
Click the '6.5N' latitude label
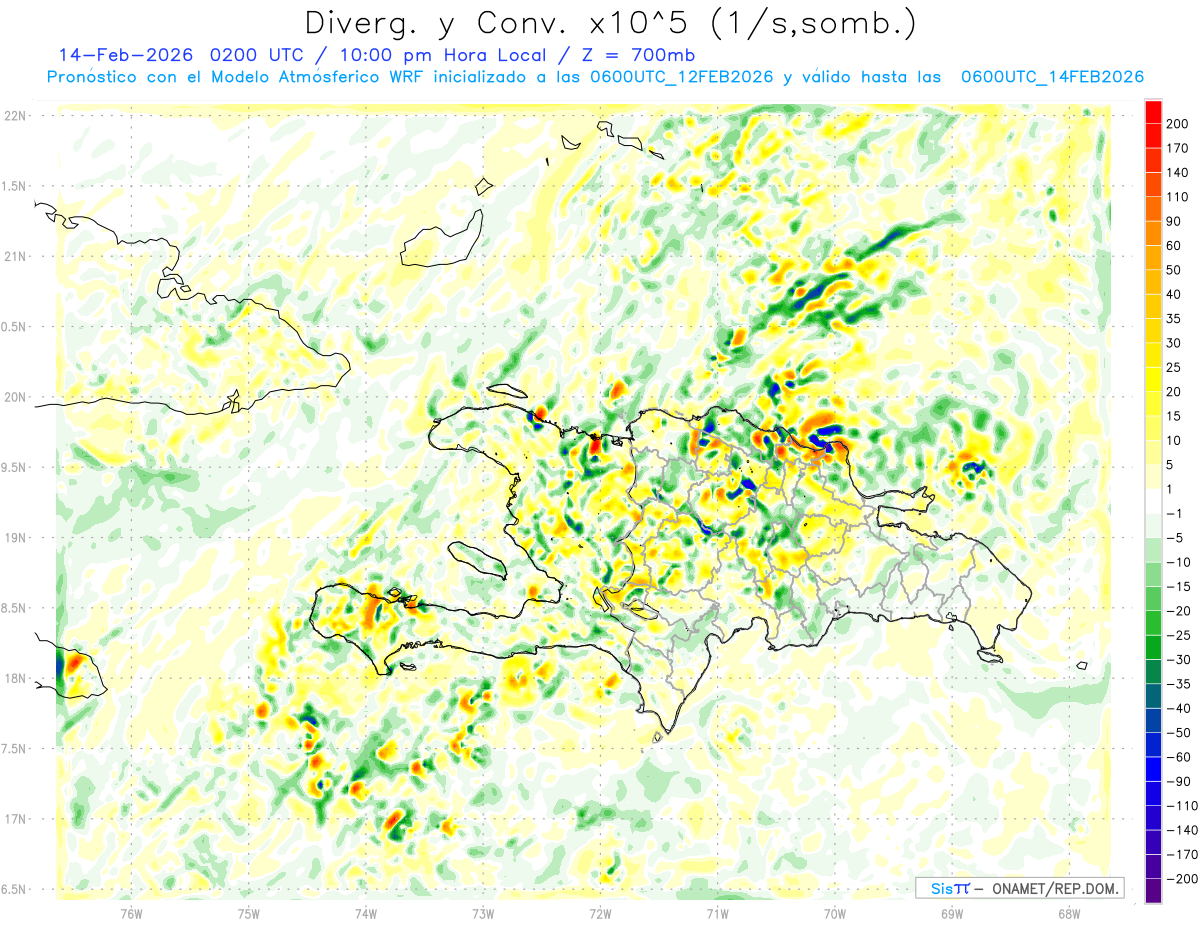pos(15,889)
